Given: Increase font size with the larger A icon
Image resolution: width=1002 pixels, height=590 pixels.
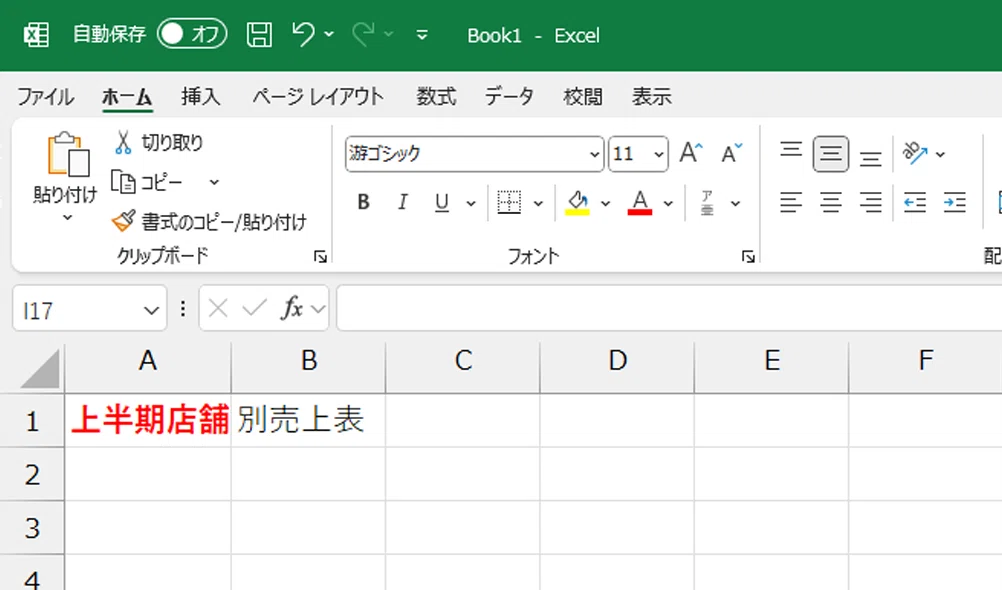Looking at the screenshot, I should click(x=690, y=153).
